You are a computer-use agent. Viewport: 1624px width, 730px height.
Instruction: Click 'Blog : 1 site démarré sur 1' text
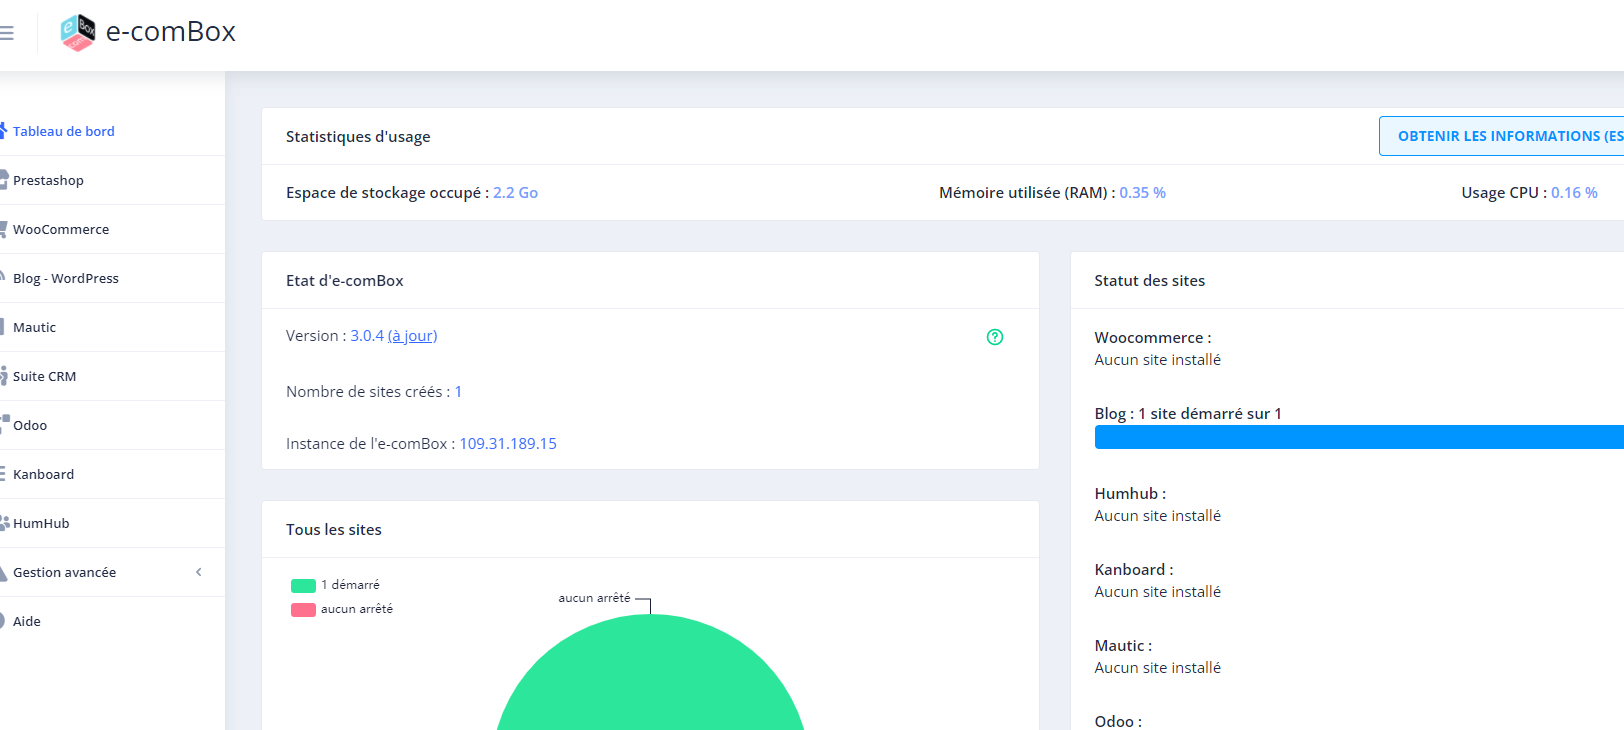point(1188,414)
